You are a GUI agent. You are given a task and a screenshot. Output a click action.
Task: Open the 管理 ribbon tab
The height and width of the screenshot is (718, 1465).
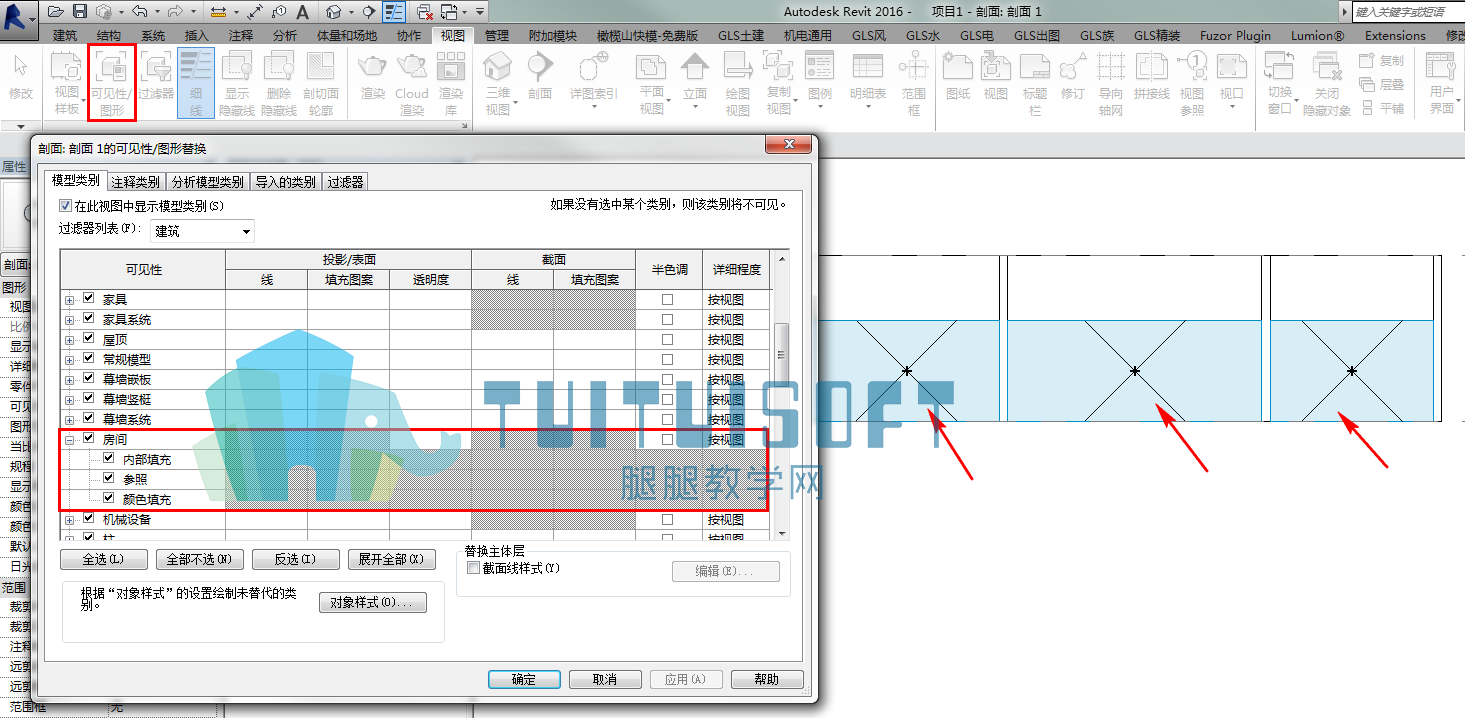point(497,35)
